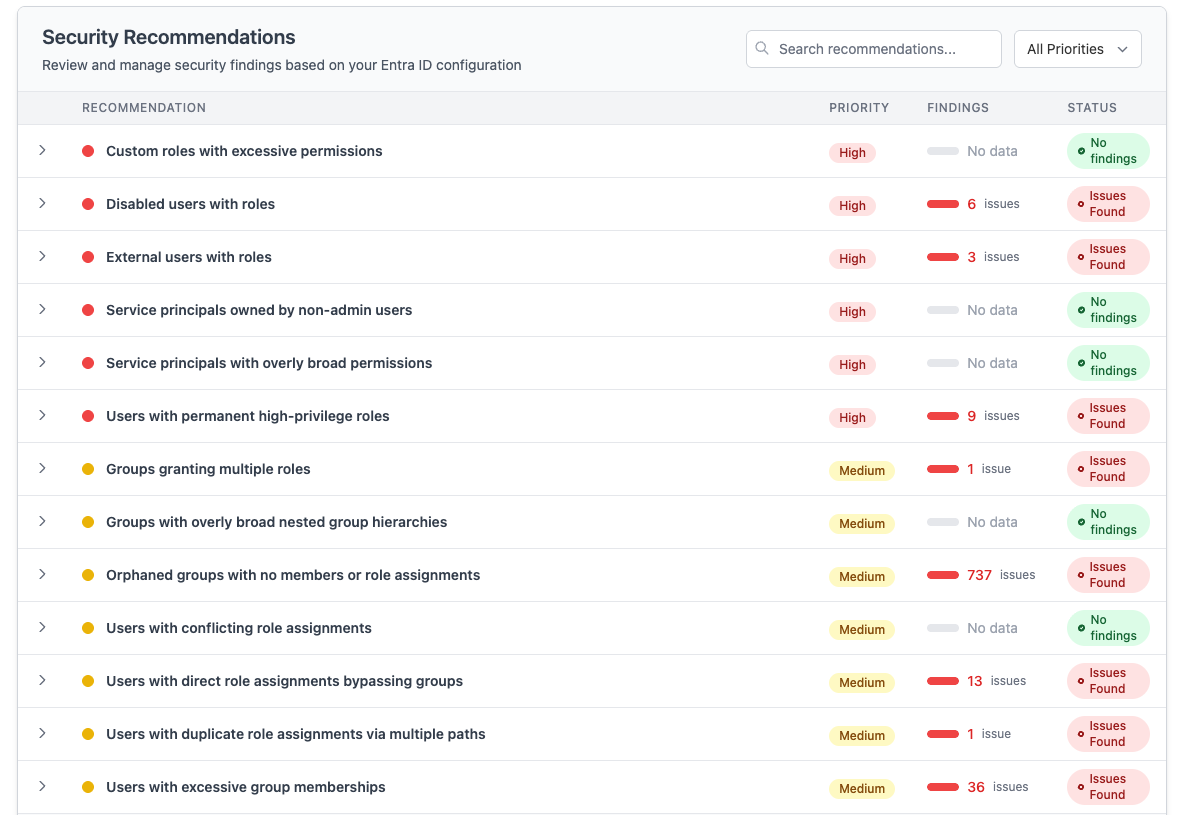Expand the "Orphaned groups with no members" row
The height and width of the screenshot is (815, 1189).
[x=43, y=575]
